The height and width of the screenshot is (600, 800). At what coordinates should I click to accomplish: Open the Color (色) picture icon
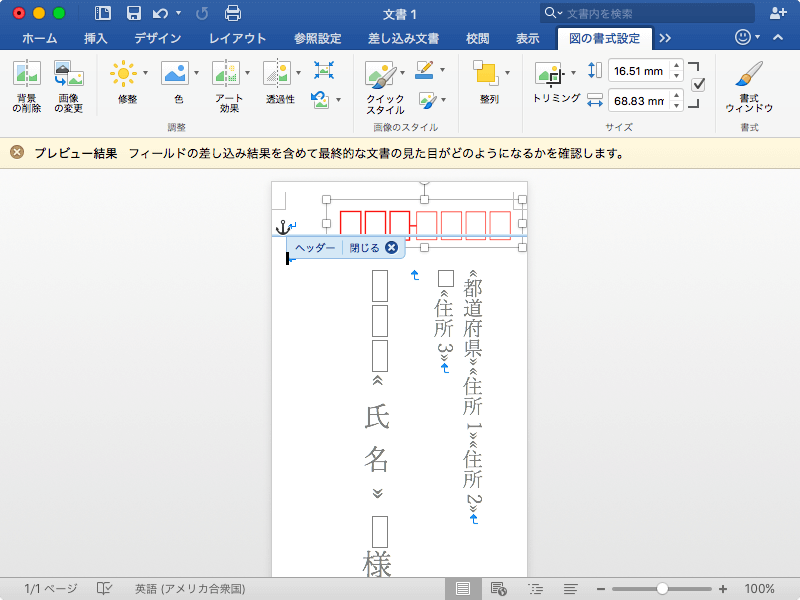pos(175,73)
